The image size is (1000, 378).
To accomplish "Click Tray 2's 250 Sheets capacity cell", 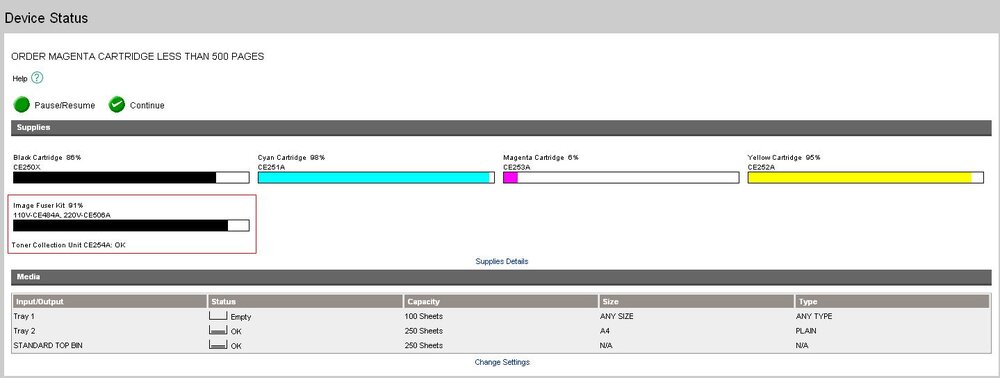I will coord(423,331).
